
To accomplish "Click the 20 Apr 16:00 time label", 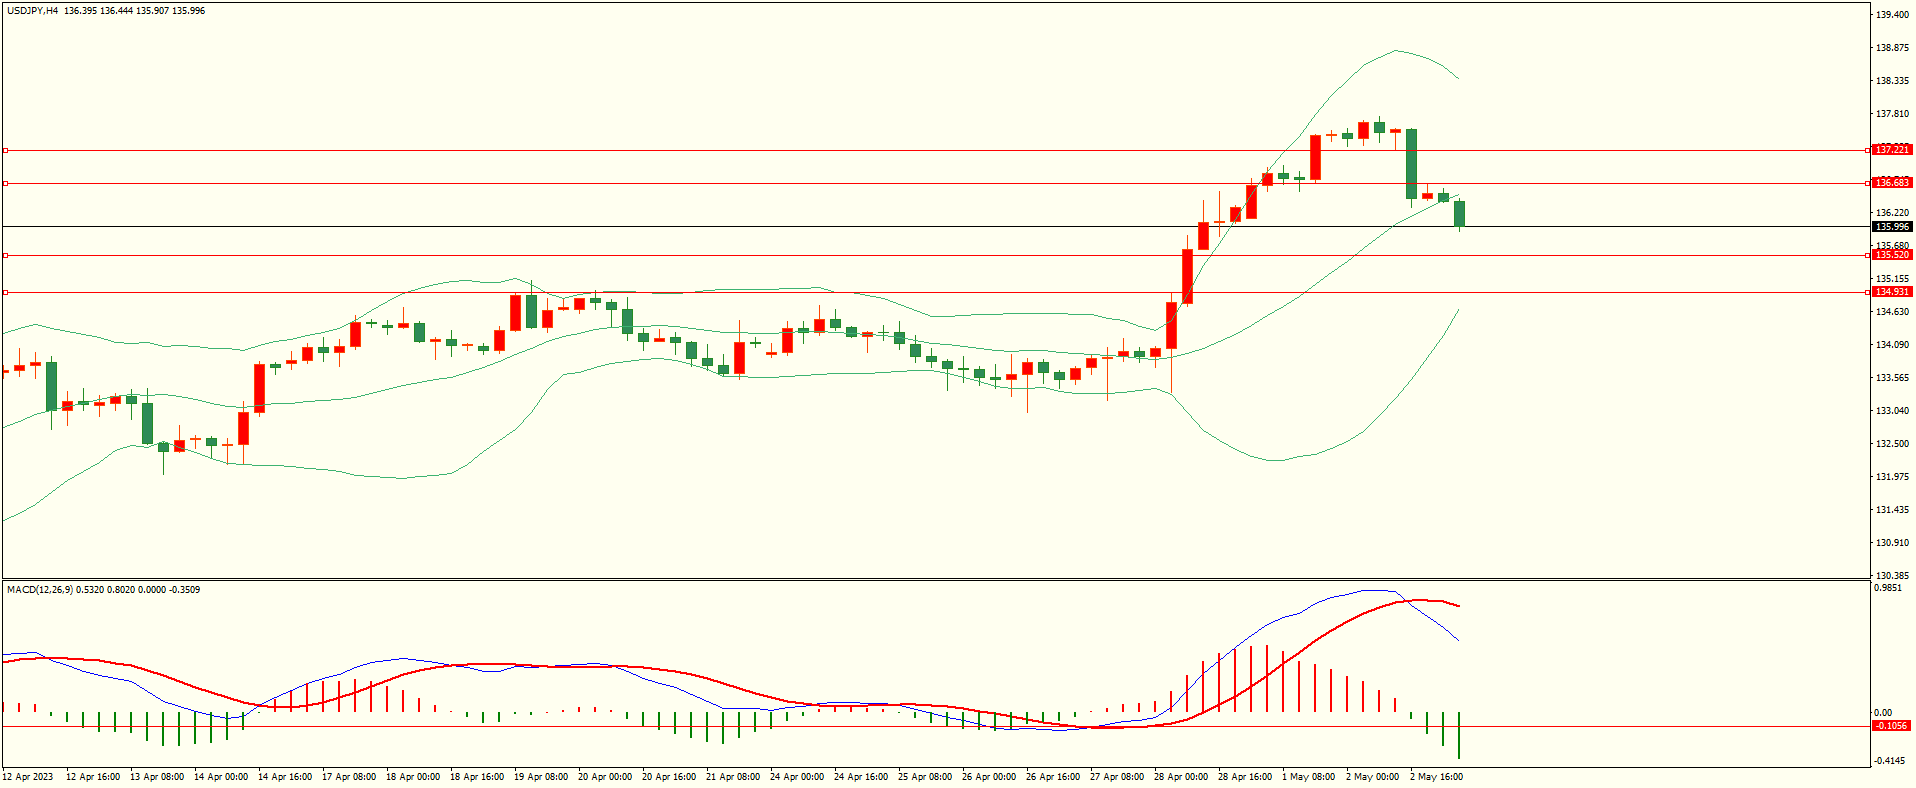I will (x=669, y=777).
